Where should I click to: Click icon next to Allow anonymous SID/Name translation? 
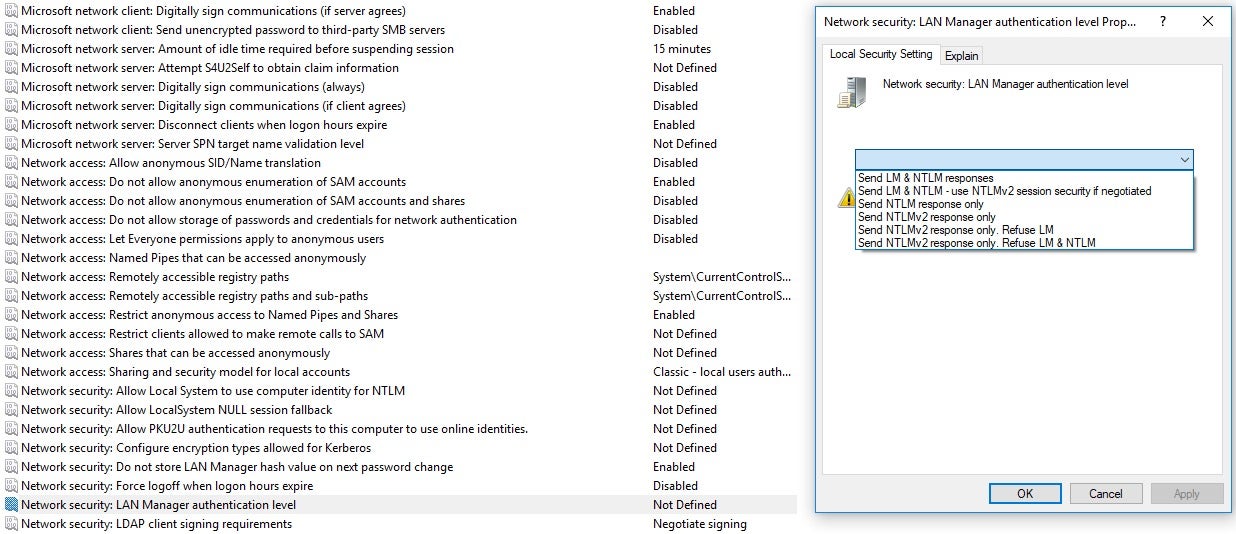click(x=11, y=163)
